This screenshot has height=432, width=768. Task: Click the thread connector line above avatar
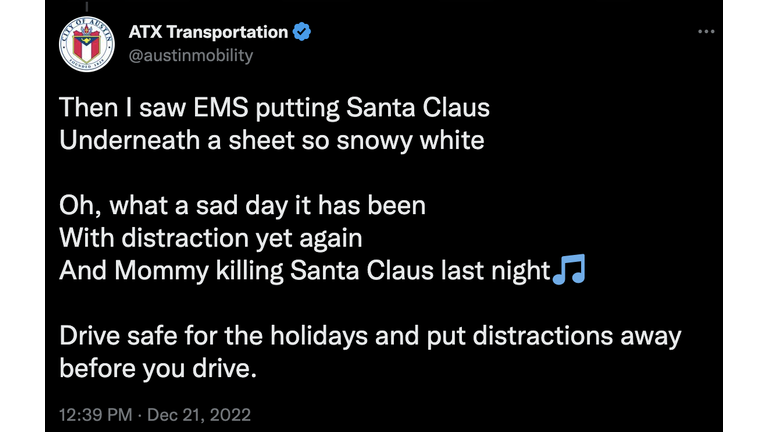[87, 6]
